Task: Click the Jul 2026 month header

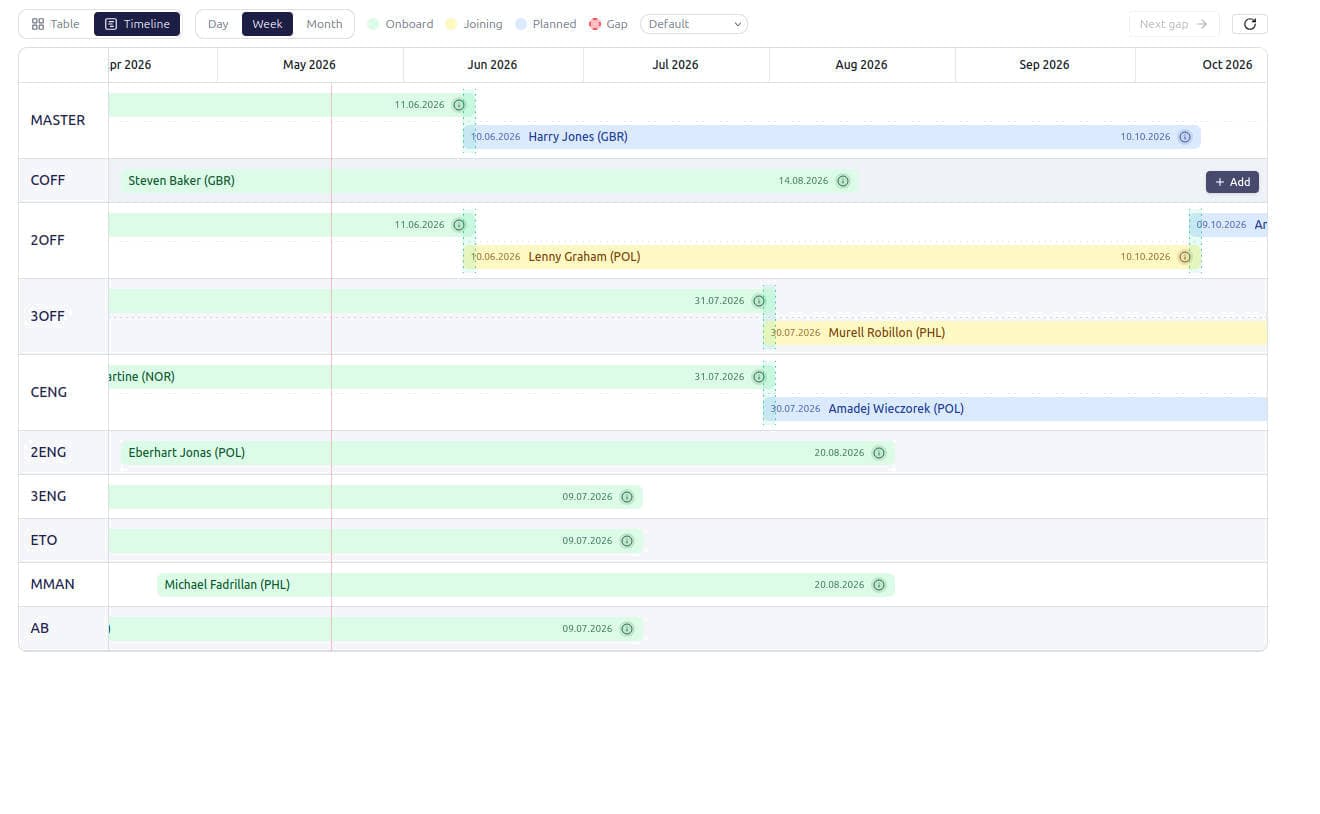Action: point(676,65)
